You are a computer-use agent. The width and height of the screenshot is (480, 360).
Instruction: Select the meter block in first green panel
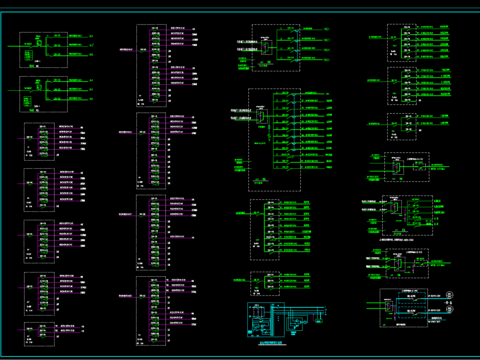(x=29, y=56)
